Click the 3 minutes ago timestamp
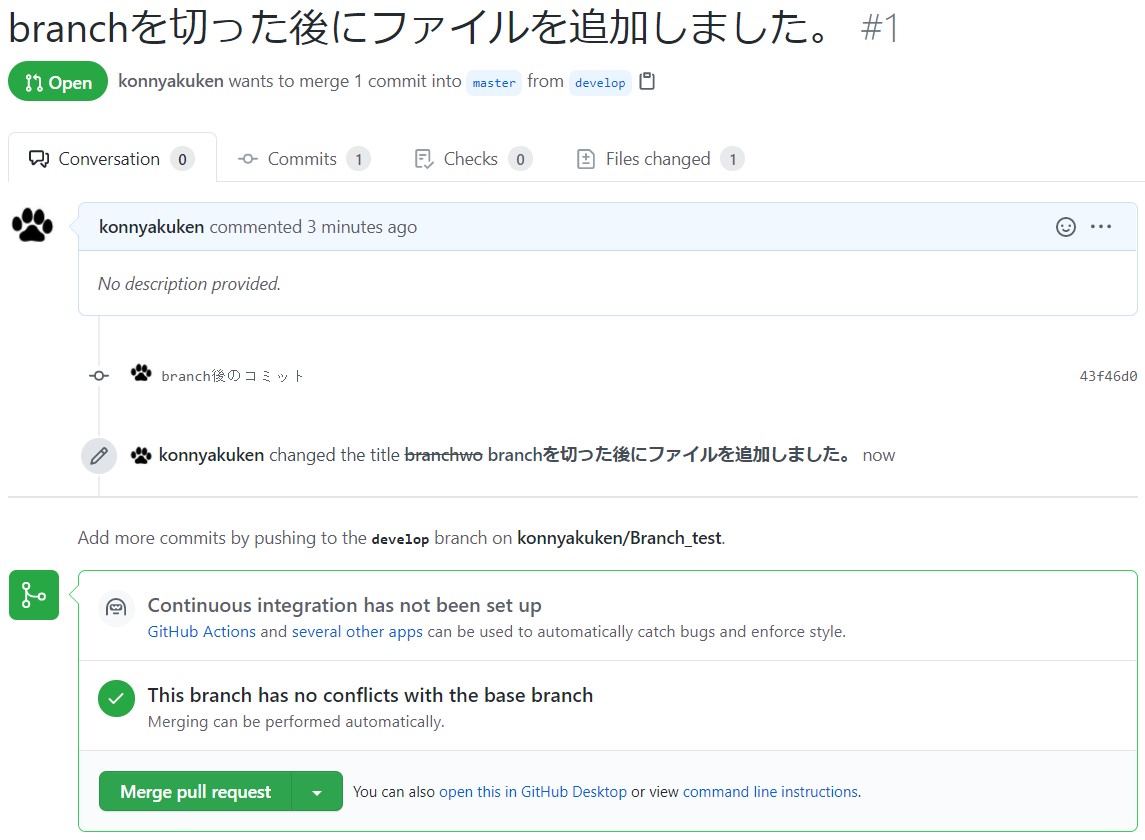 point(361,227)
